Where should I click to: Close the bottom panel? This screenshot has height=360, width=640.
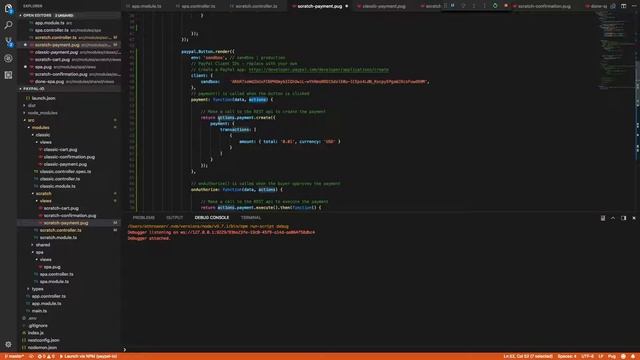point(634,218)
